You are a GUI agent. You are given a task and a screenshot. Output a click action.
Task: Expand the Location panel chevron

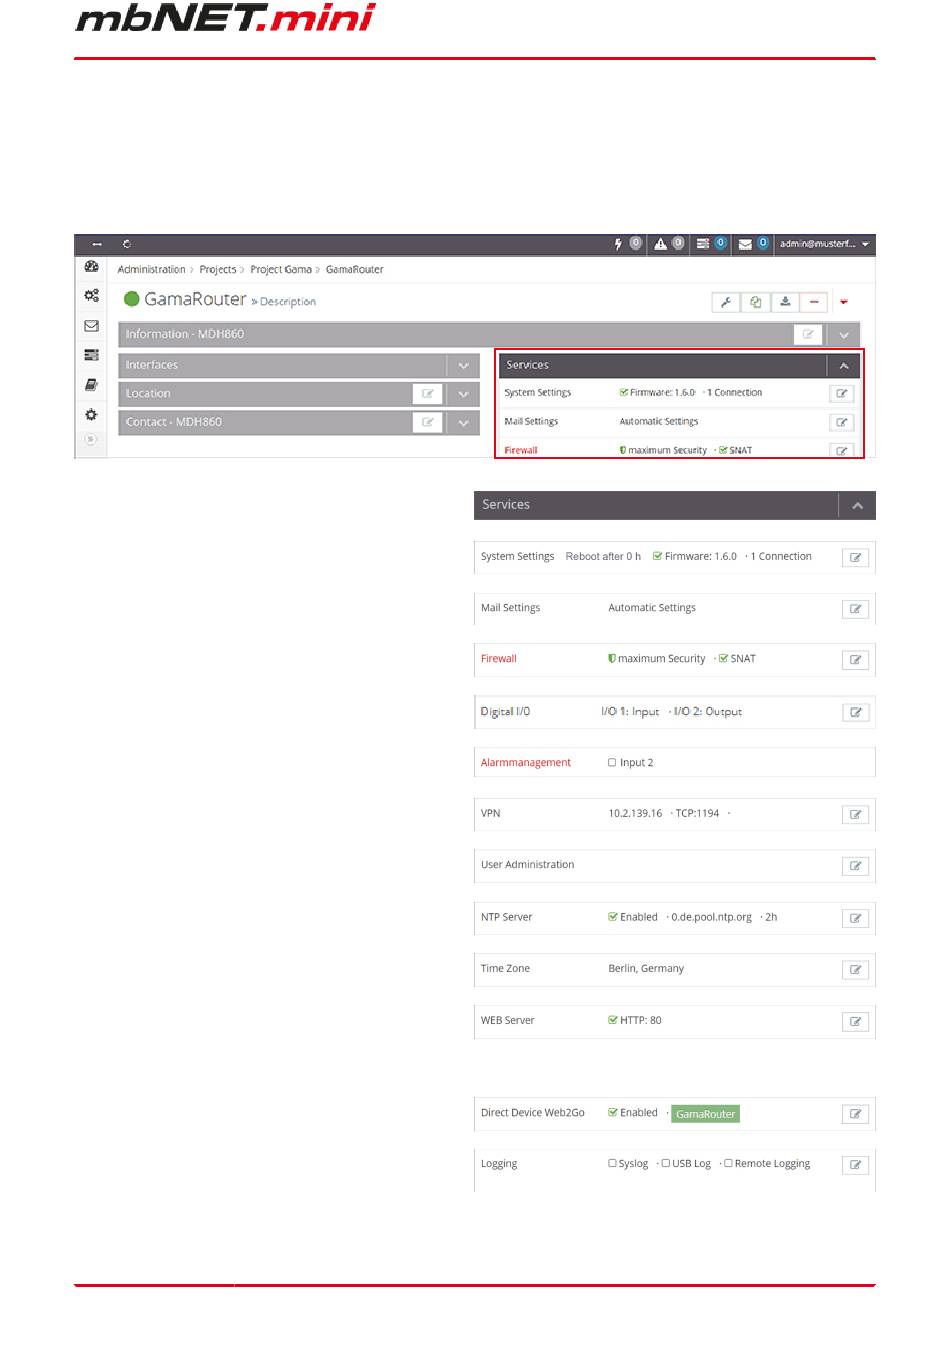point(463,394)
